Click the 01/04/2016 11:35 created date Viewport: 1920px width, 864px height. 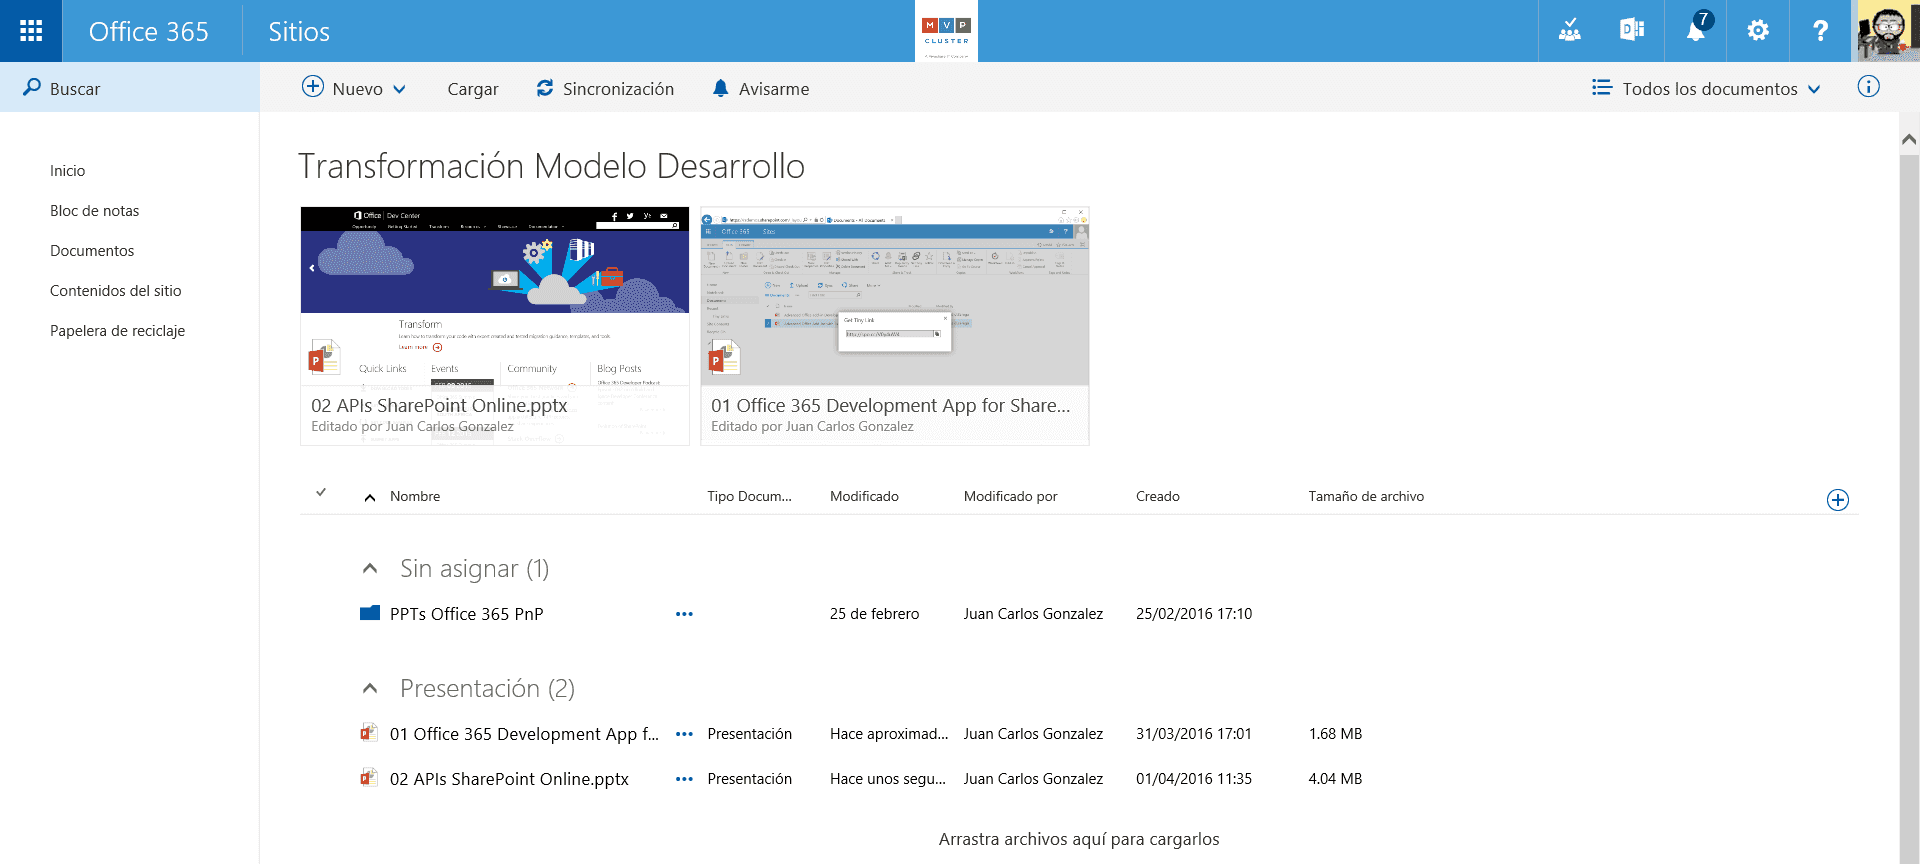point(1194,779)
